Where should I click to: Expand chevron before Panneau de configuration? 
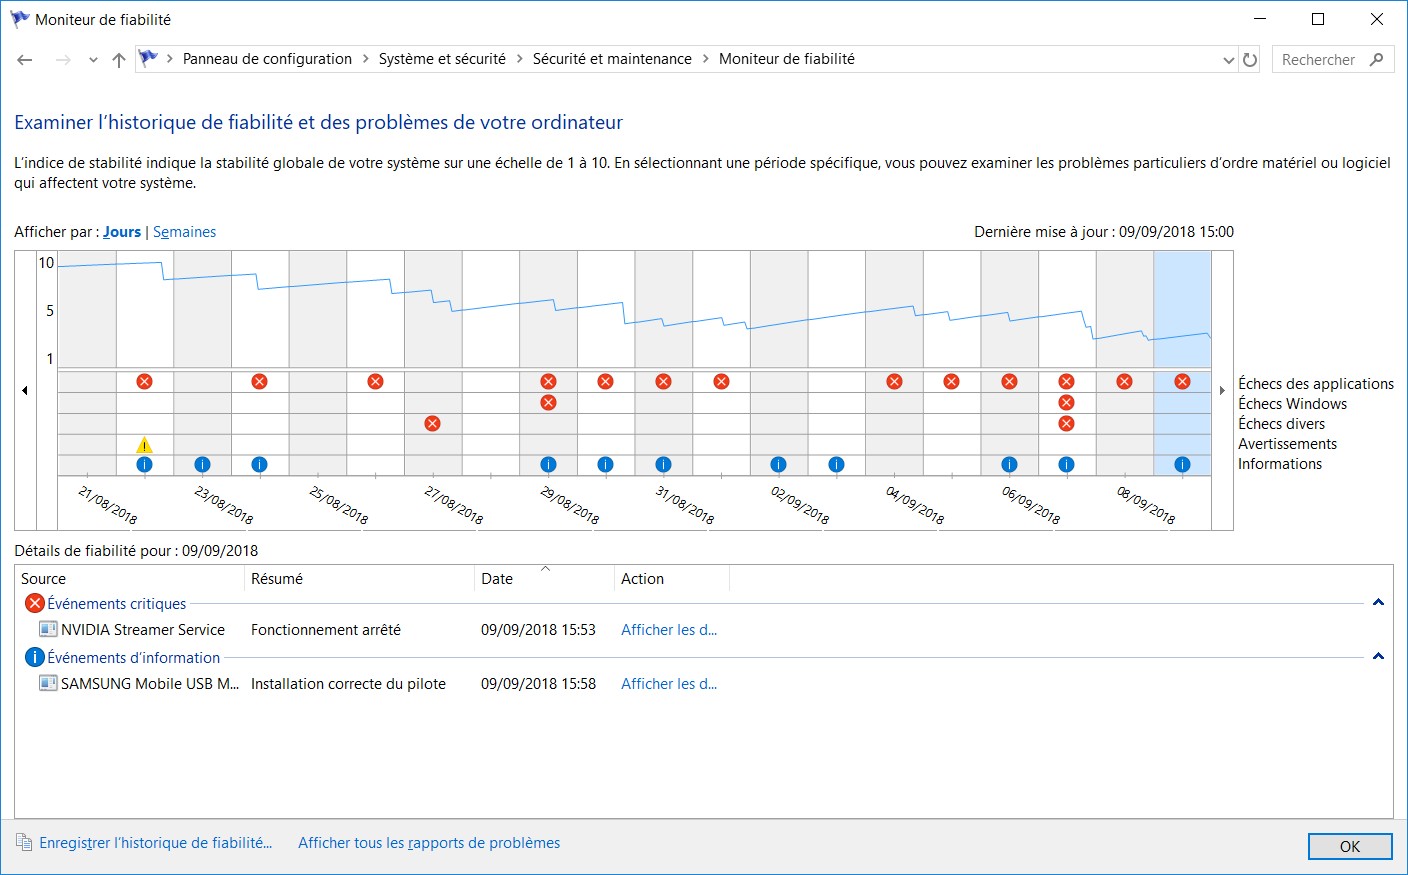pos(170,59)
